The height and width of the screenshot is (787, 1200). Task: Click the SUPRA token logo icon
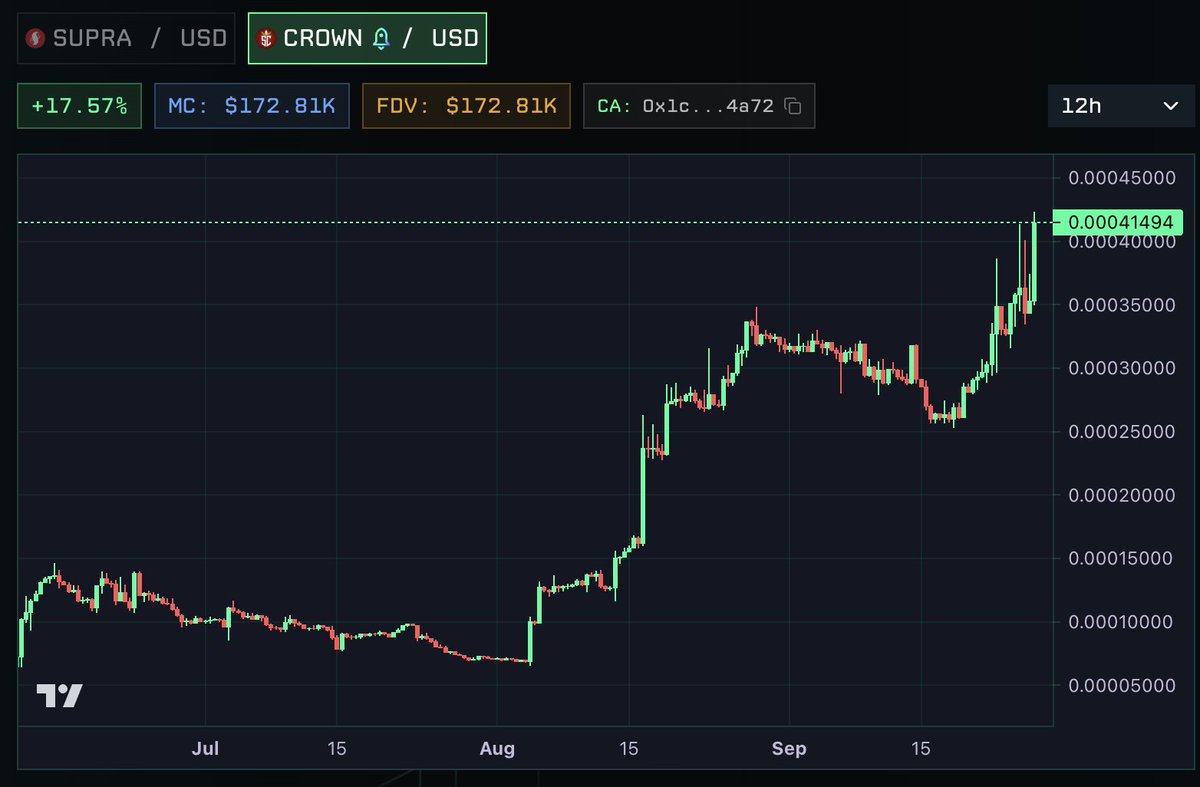pos(36,39)
